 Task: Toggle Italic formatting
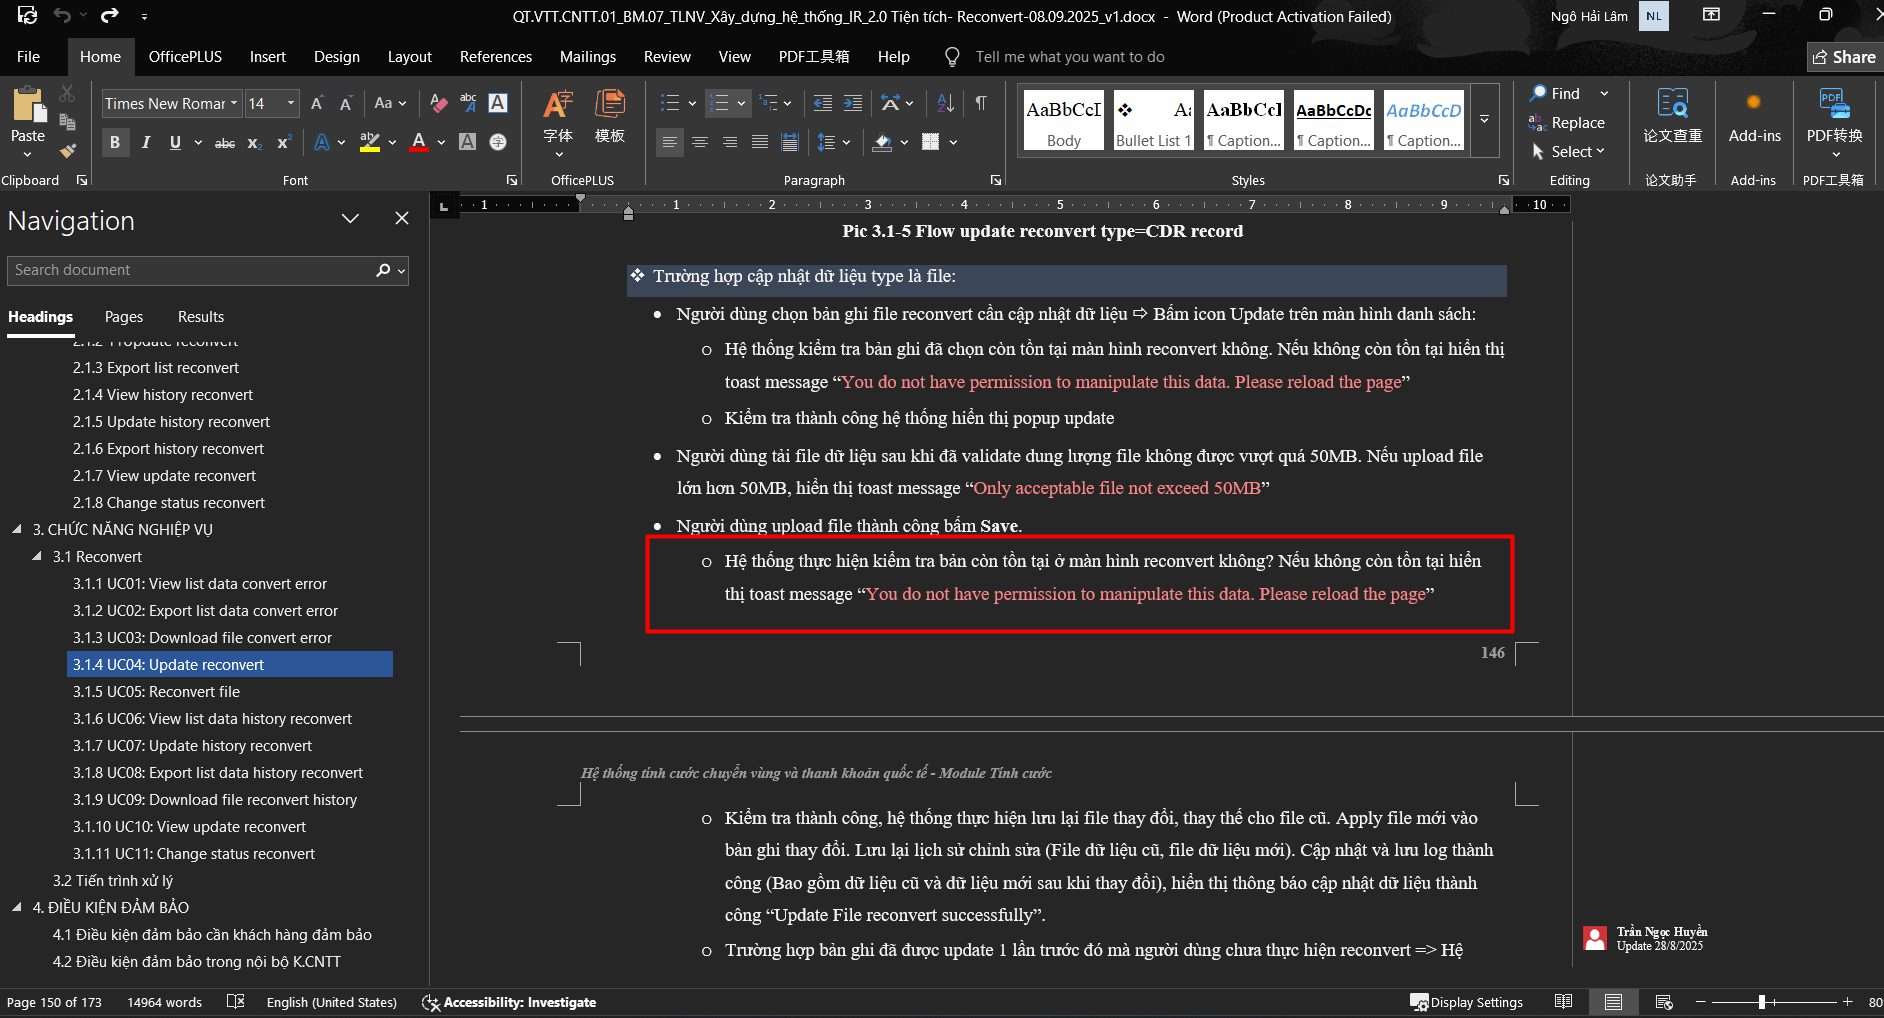coord(146,142)
